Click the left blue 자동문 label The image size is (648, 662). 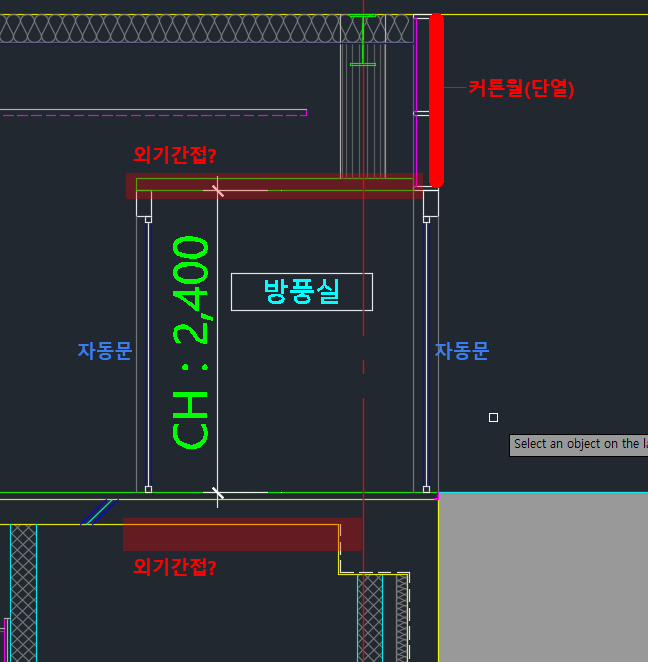105,351
